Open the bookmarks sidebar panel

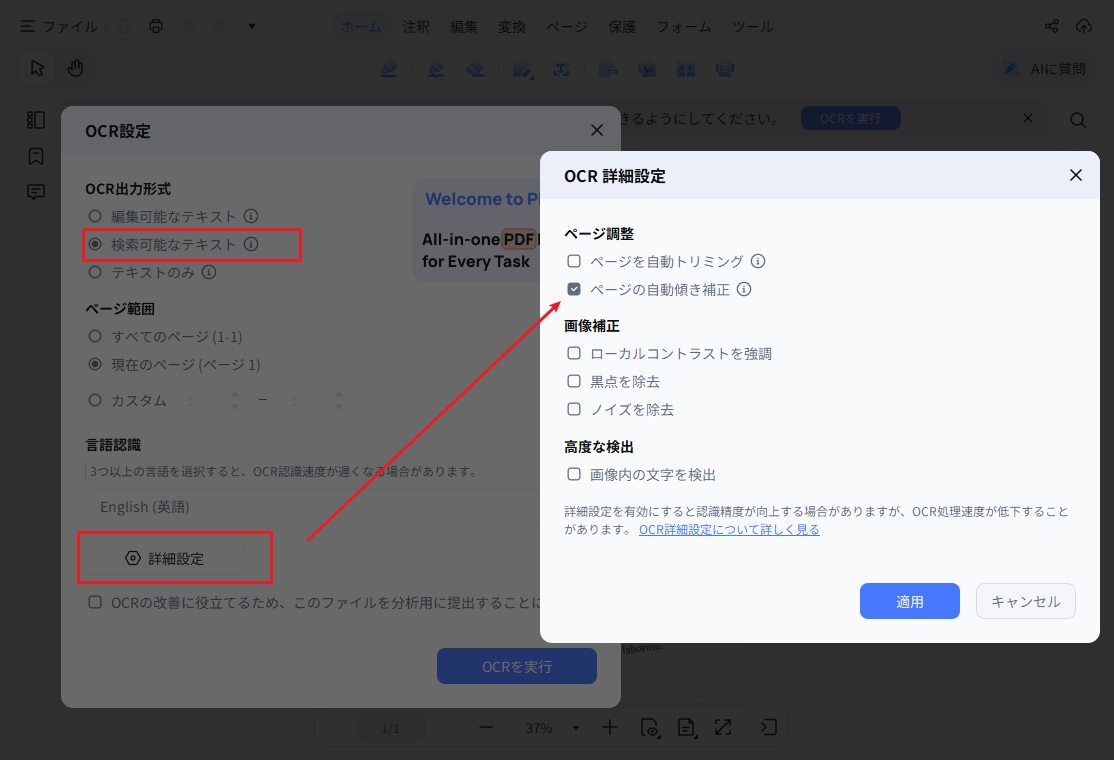36,156
